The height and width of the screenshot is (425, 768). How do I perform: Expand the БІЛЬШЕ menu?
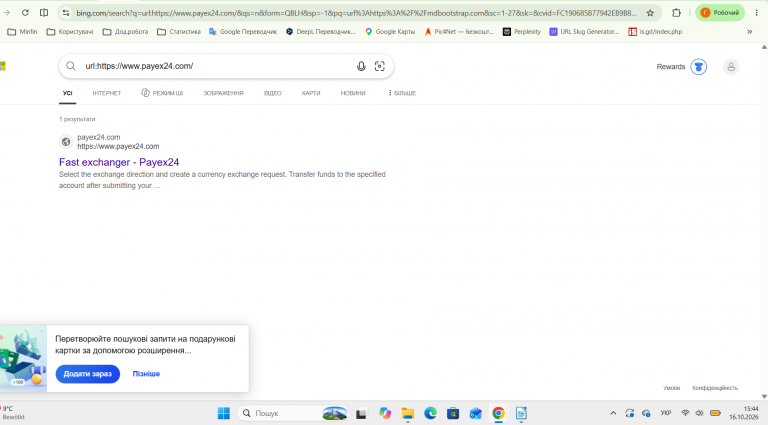coord(402,93)
